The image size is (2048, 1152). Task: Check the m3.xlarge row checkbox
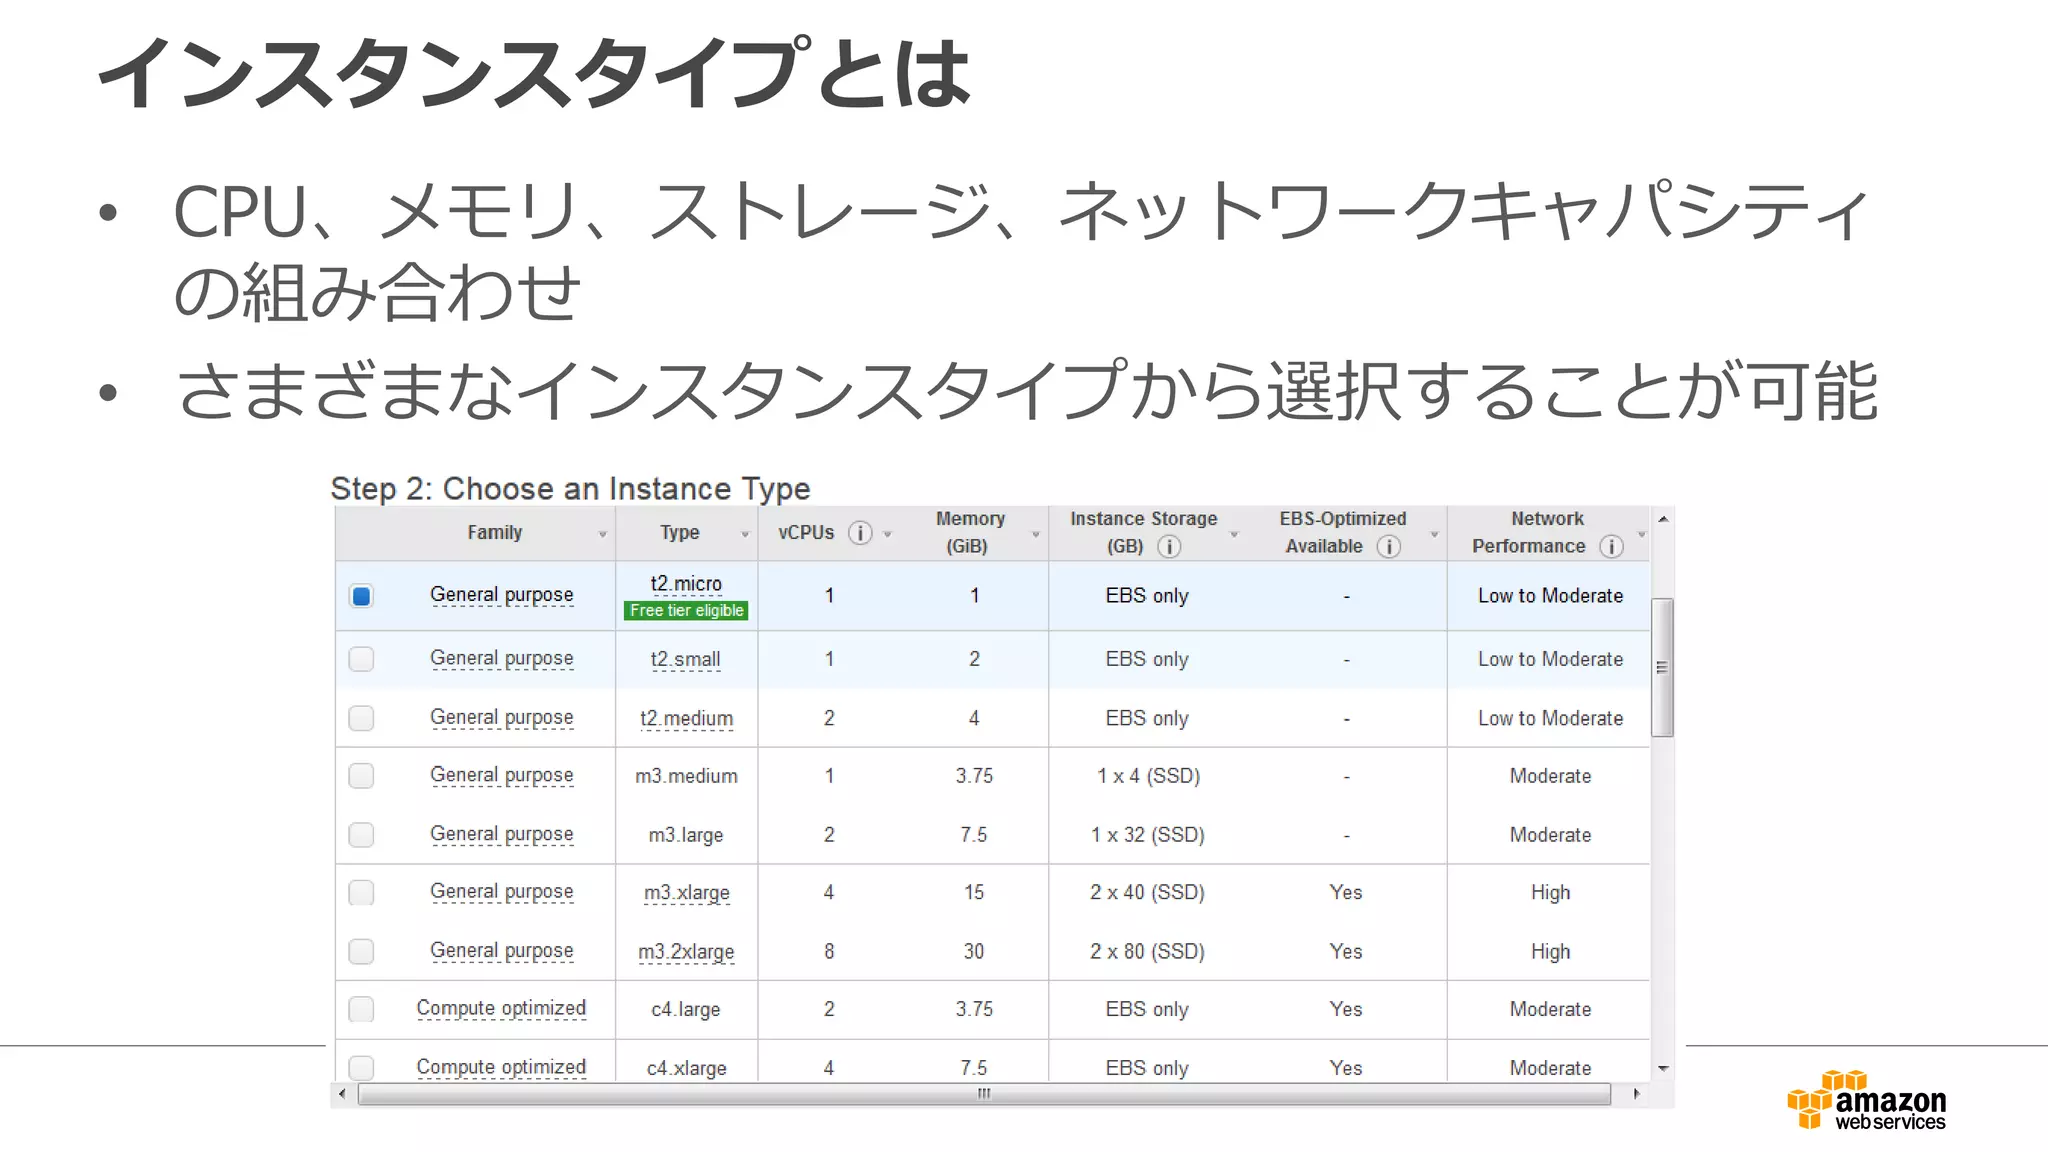point(361,893)
